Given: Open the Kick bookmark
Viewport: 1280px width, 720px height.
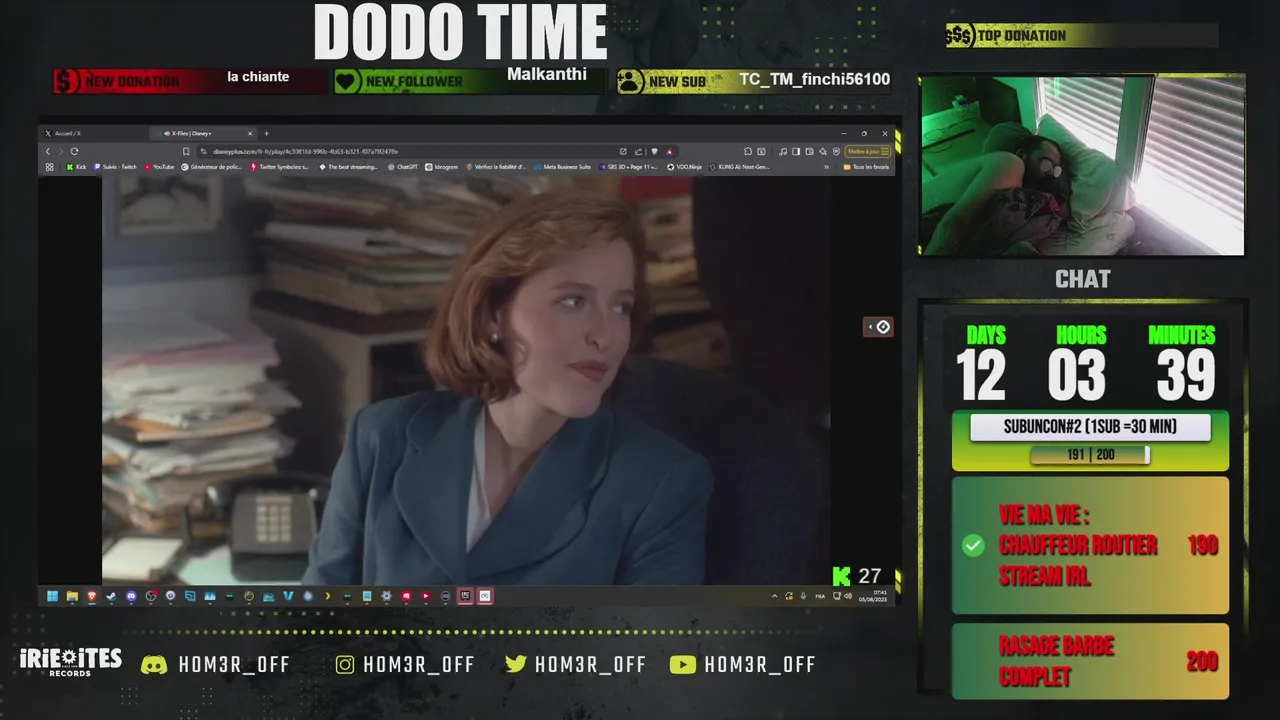Looking at the screenshot, I should (x=76, y=167).
